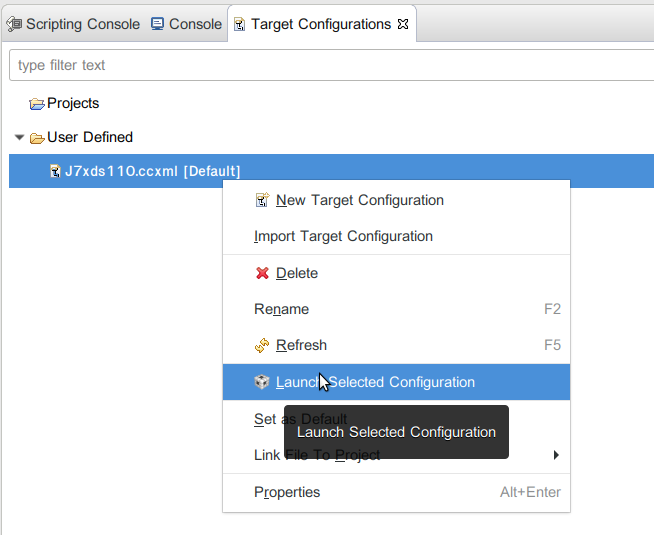Select Rename in the context menu

(282, 309)
